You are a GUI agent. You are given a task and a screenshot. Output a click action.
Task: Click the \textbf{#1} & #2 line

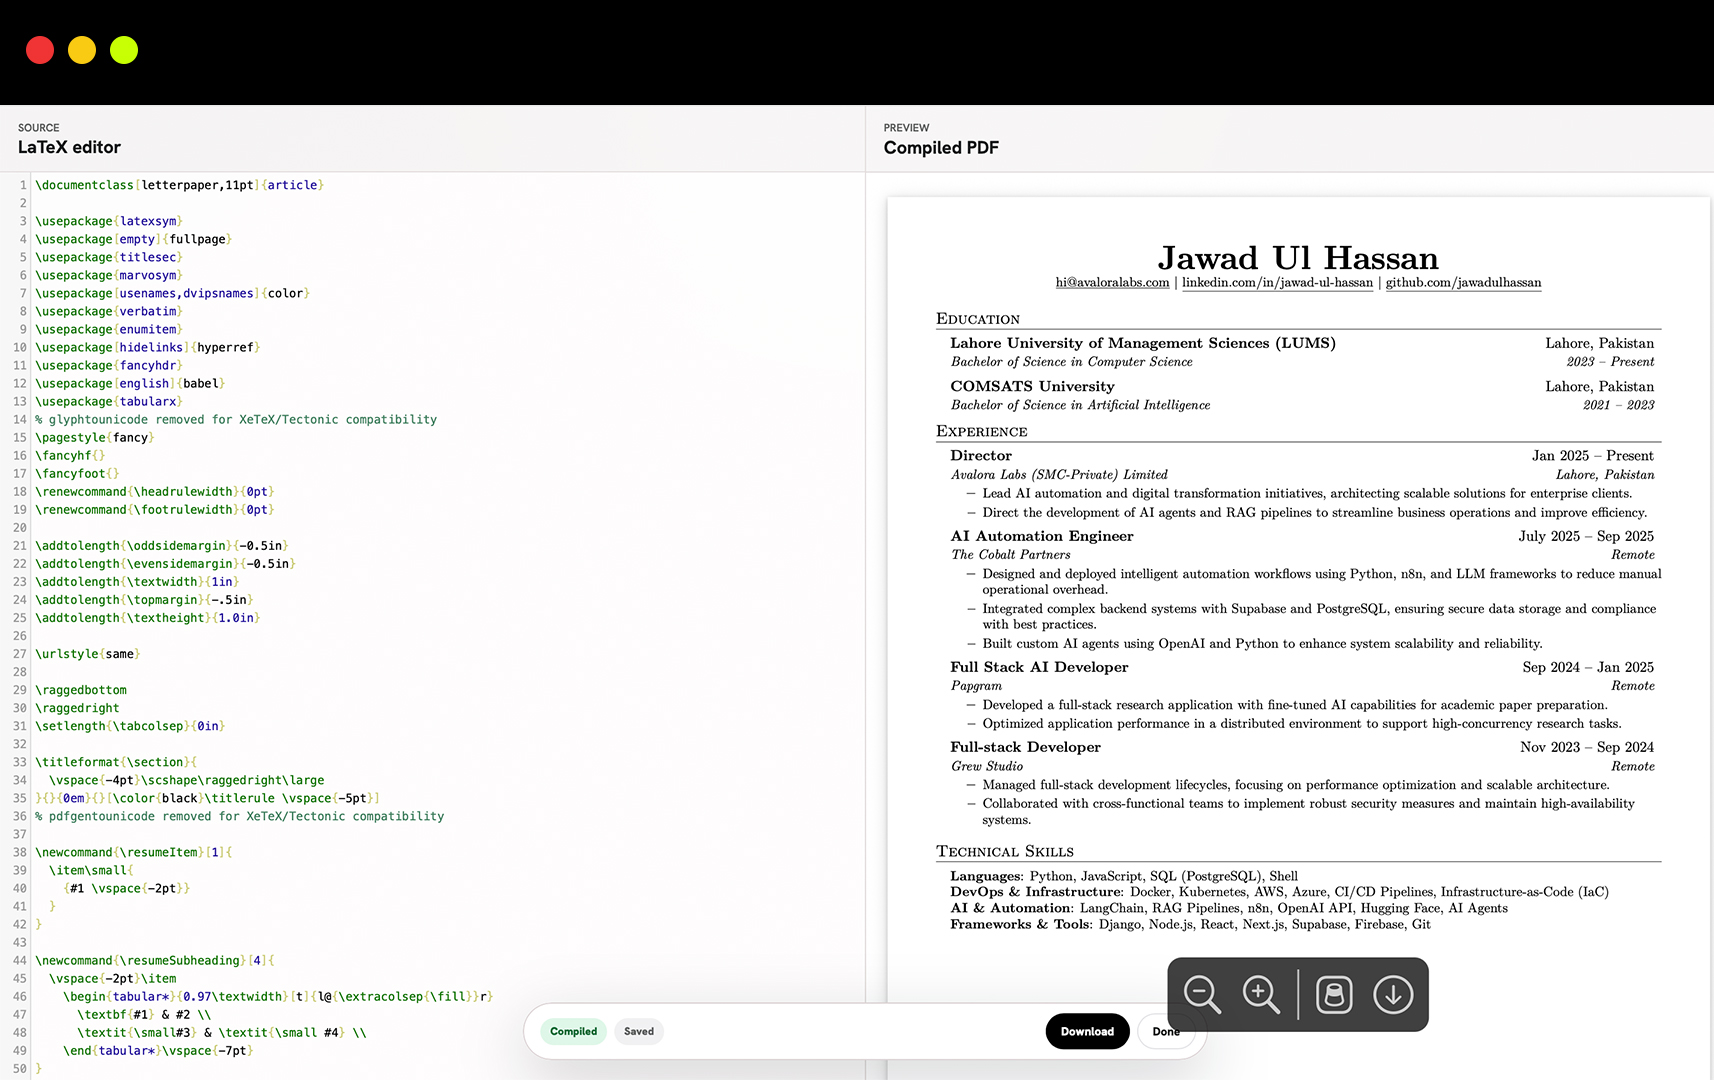click(144, 1014)
